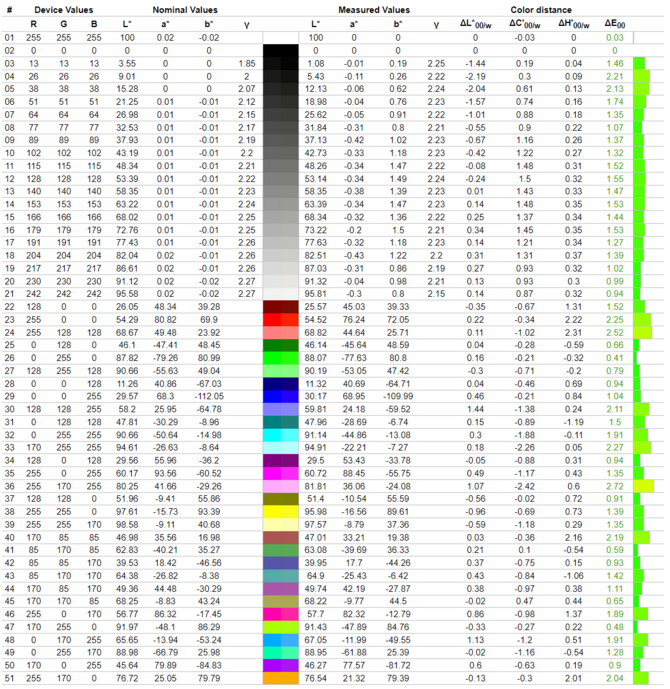The image size is (670, 689).
Task: Click measured a* value 88.45 in row 35
Action: [354, 473]
